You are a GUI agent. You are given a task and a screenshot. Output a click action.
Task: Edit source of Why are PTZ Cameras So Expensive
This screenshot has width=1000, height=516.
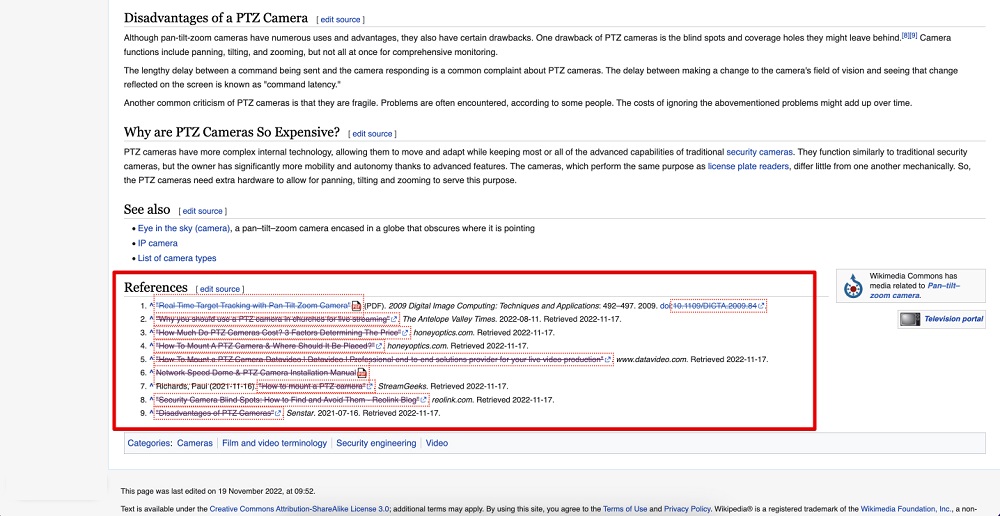[x=372, y=134]
